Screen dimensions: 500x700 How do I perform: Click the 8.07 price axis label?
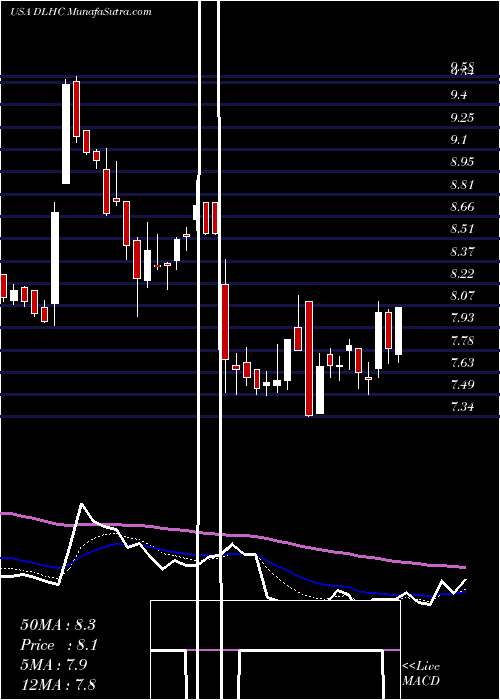click(x=462, y=296)
